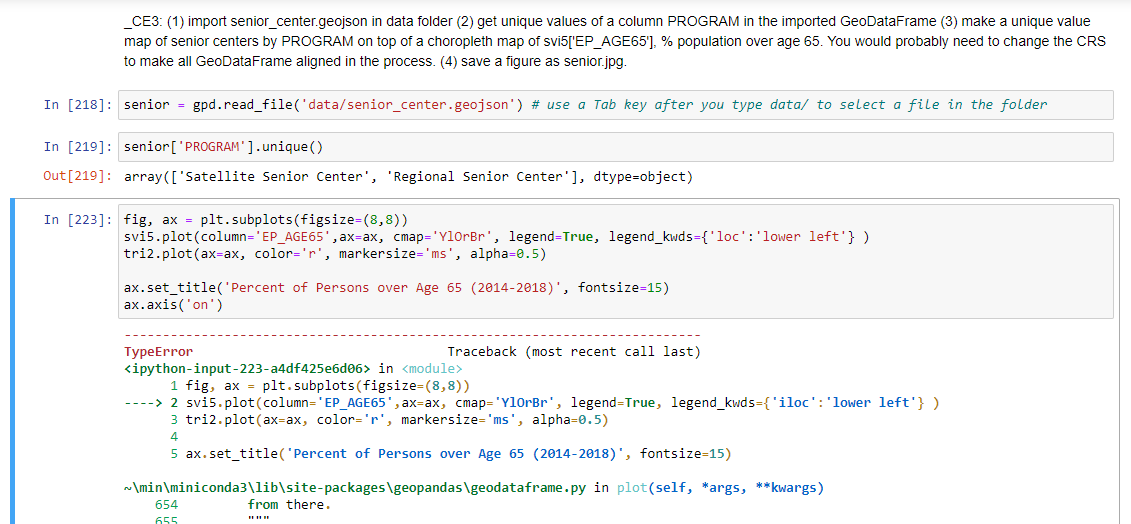The image size is (1131, 524).
Task: Click traceback line 3 tri2.plot
Action: click(390, 419)
